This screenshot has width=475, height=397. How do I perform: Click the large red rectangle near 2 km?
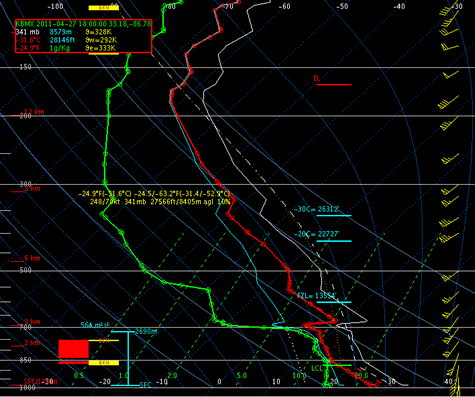point(74,349)
